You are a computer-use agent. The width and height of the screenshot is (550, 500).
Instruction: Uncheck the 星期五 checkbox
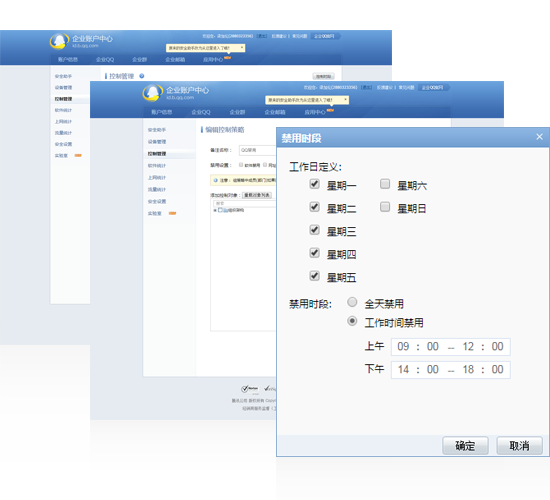coord(315,276)
